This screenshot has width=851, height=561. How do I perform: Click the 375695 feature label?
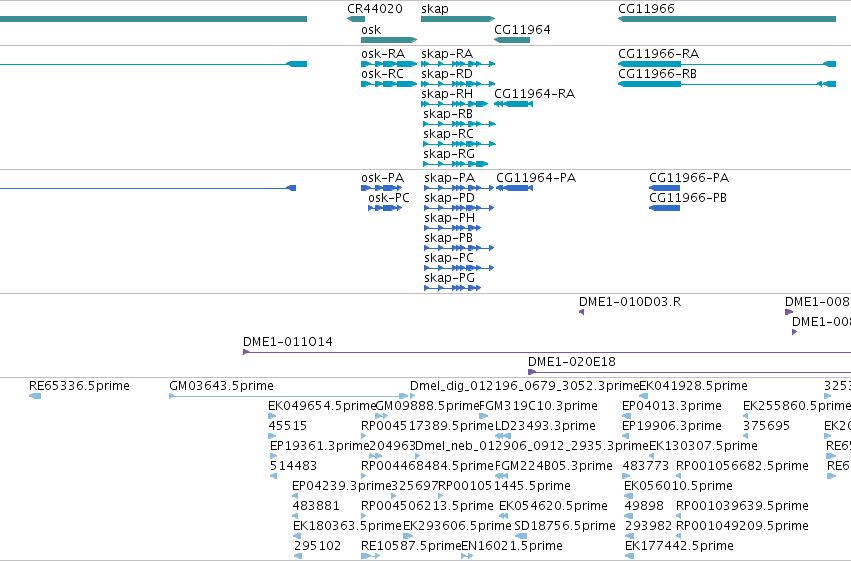click(766, 426)
